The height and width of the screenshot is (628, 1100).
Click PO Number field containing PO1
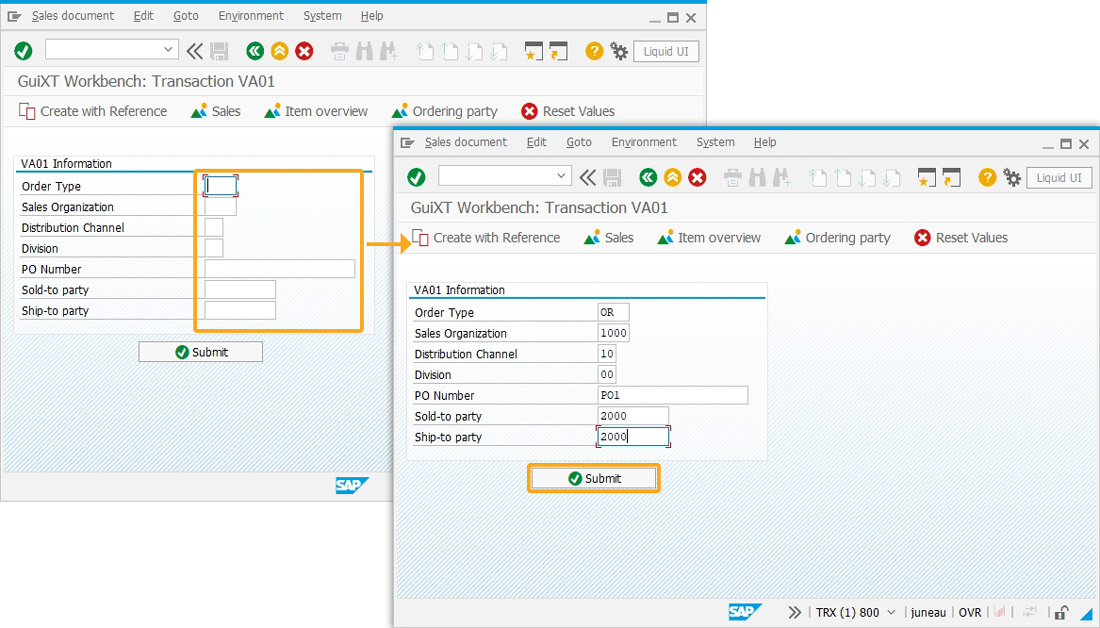(673, 395)
